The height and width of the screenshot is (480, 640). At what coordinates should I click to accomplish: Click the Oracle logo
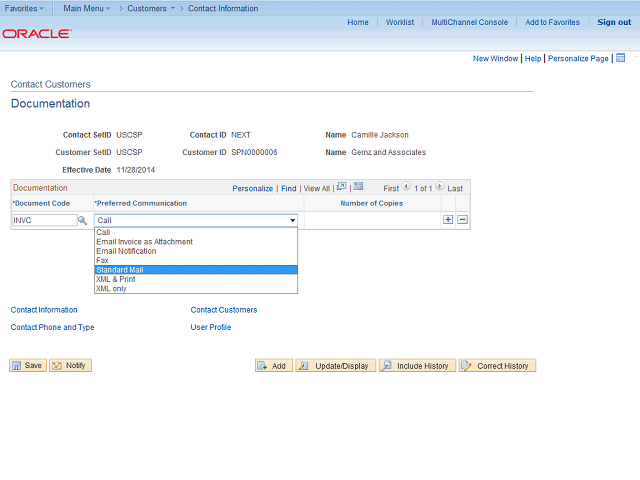[37, 33]
